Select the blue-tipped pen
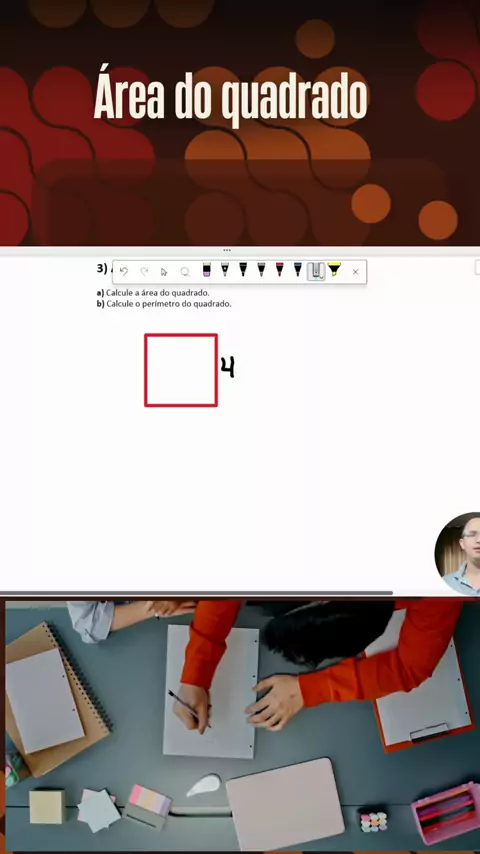 pos(297,270)
